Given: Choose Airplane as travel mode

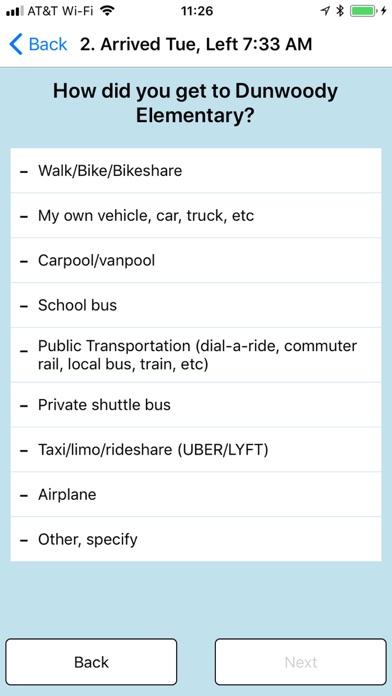Looking at the screenshot, I should point(196,494).
